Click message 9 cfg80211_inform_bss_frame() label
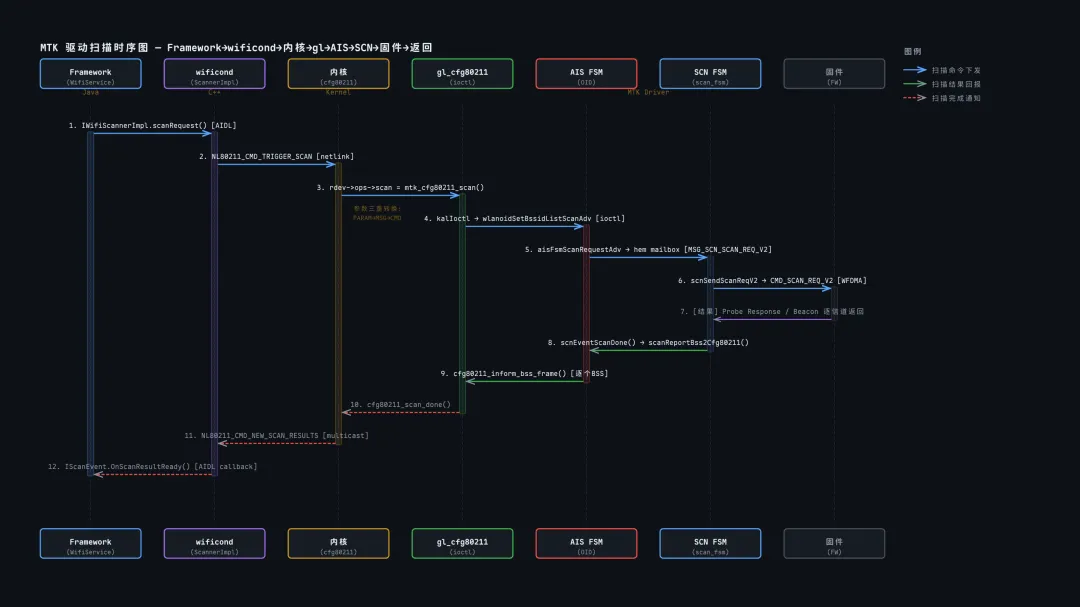This screenshot has height=607, width=1080. coord(524,373)
